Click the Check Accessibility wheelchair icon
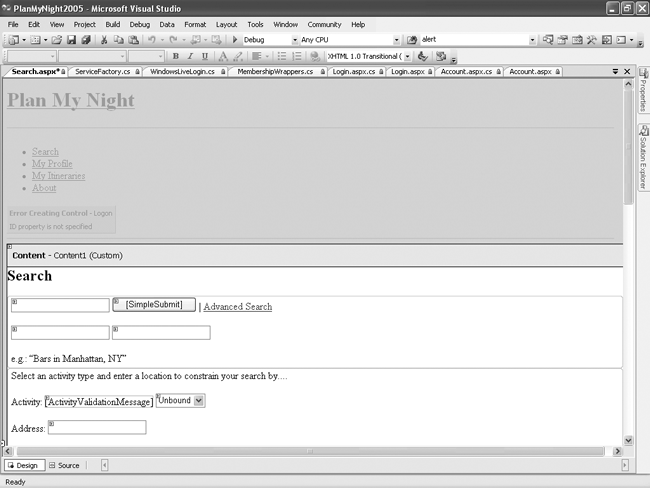Image resolution: width=650 pixels, height=488 pixels. tap(422, 56)
